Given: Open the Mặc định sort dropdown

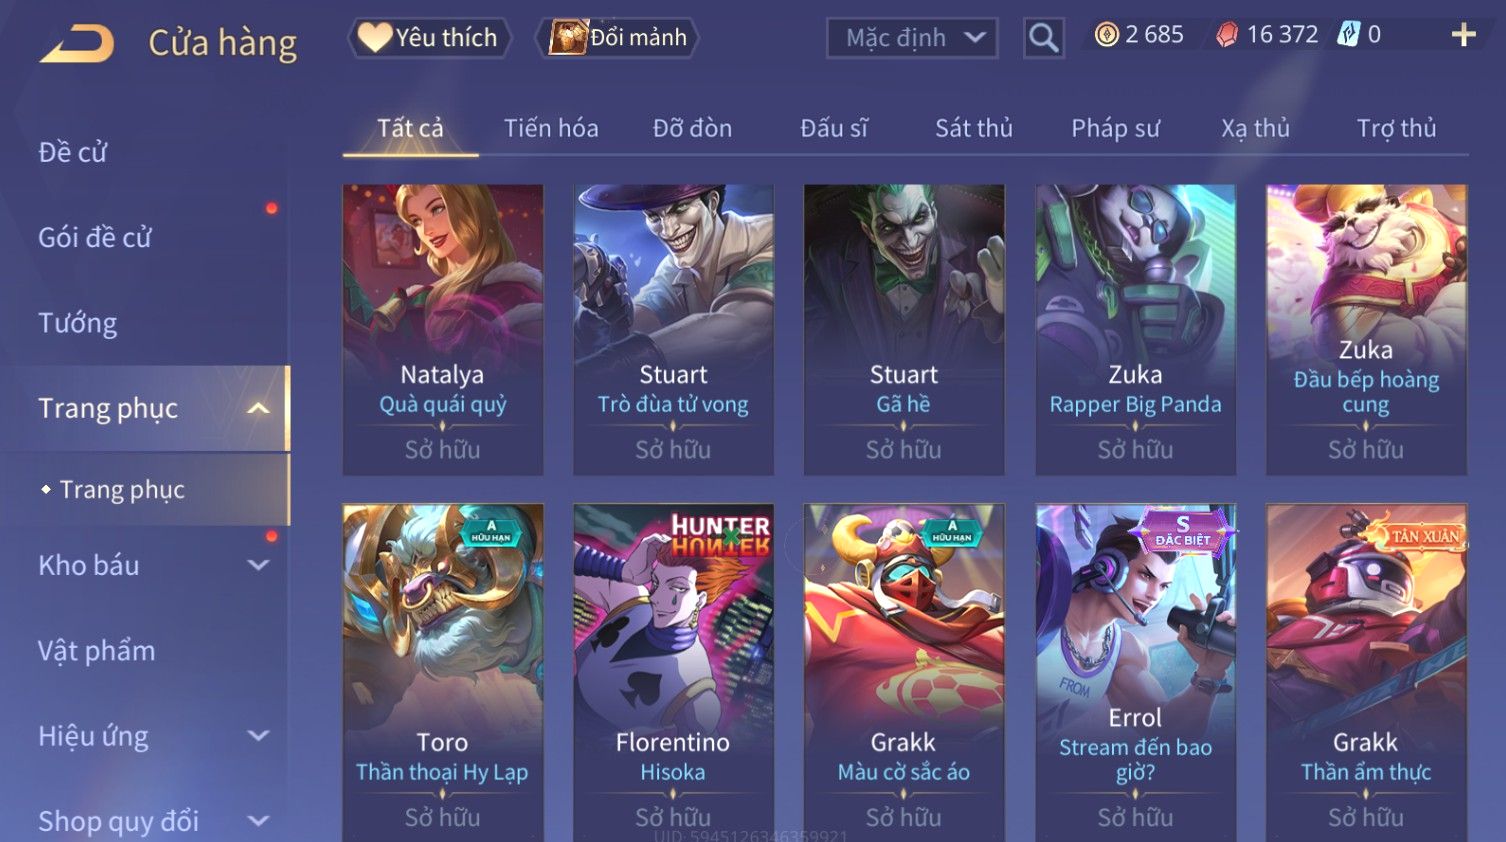Looking at the screenshot, I should 912,38.
